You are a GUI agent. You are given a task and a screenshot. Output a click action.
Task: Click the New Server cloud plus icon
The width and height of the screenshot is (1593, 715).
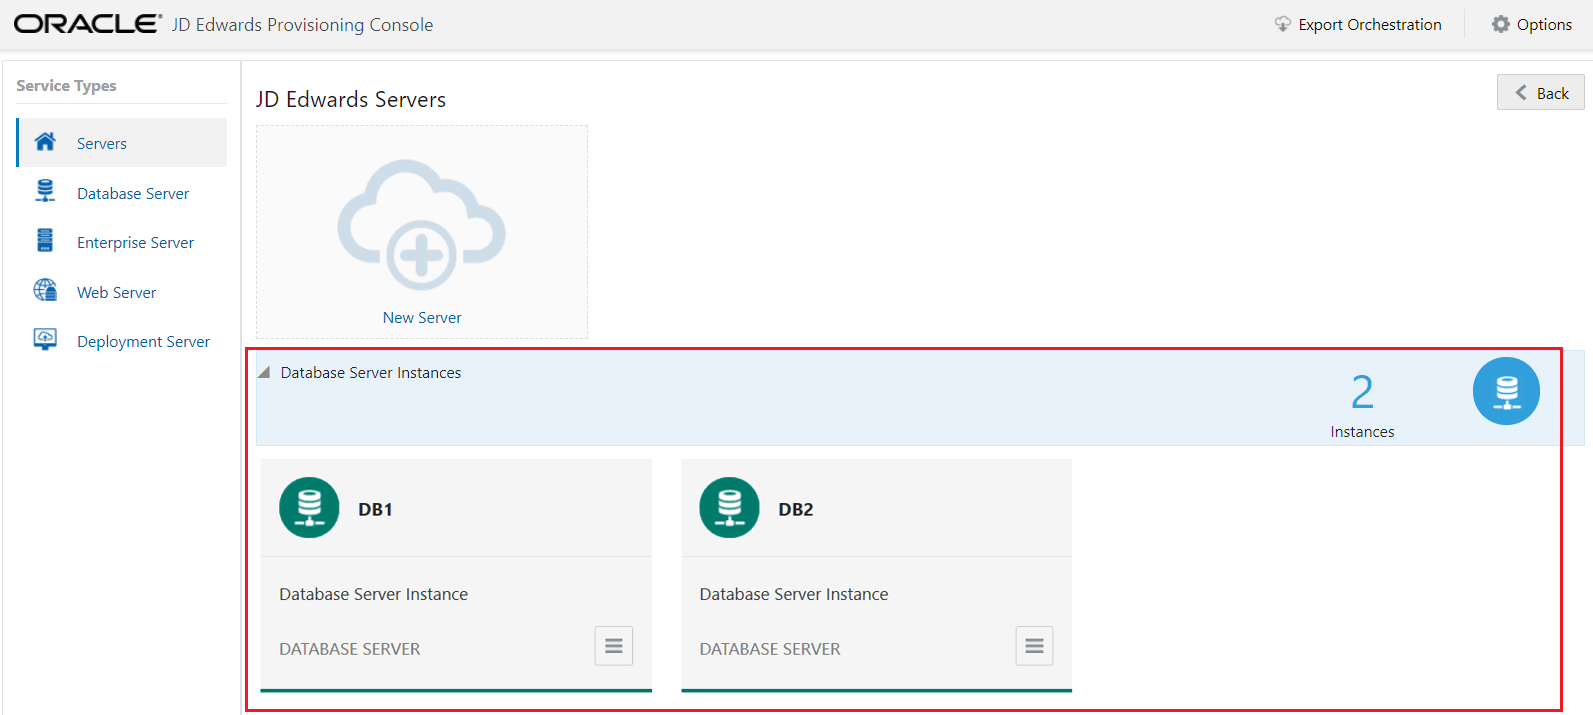[421, 225]
